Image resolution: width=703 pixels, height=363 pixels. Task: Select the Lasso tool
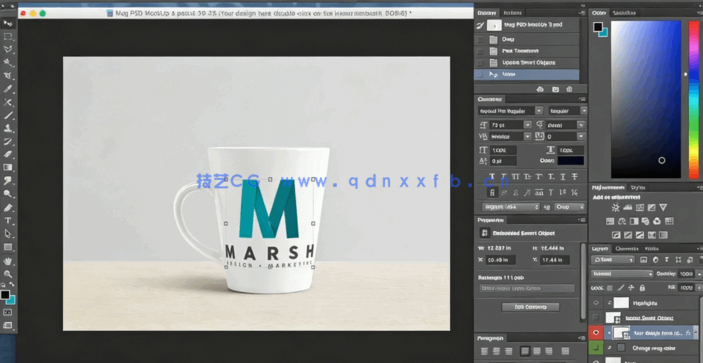[x=8, y=49]
